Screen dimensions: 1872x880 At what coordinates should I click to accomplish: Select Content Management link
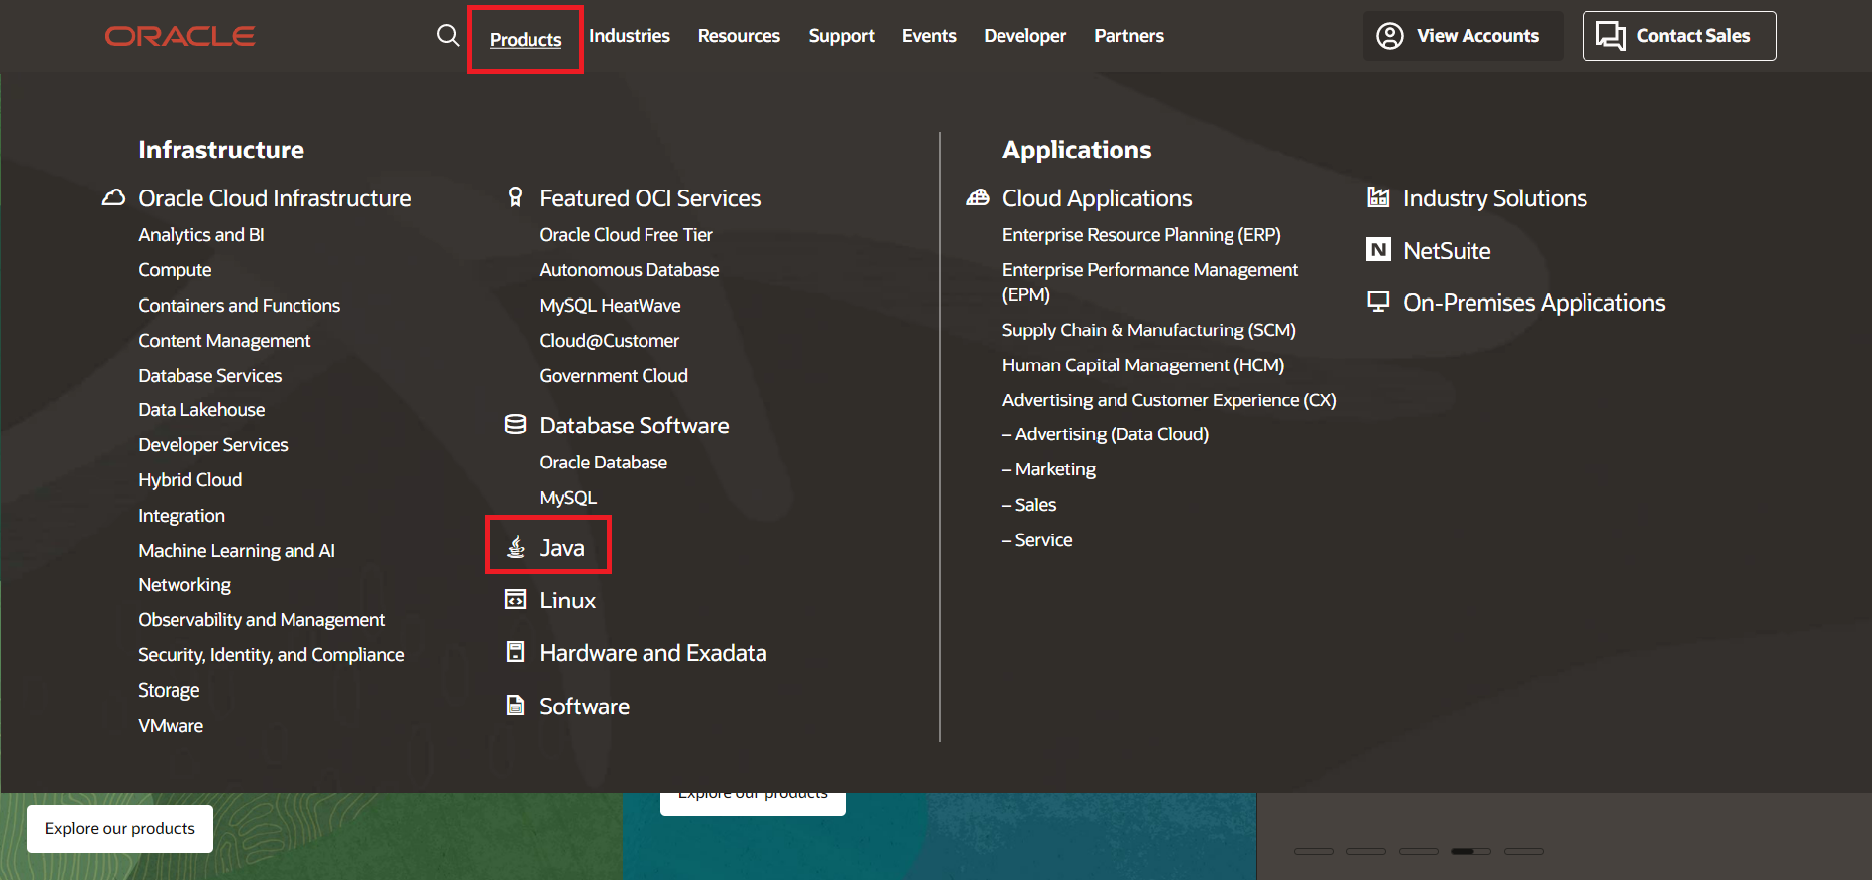point(224,341)
